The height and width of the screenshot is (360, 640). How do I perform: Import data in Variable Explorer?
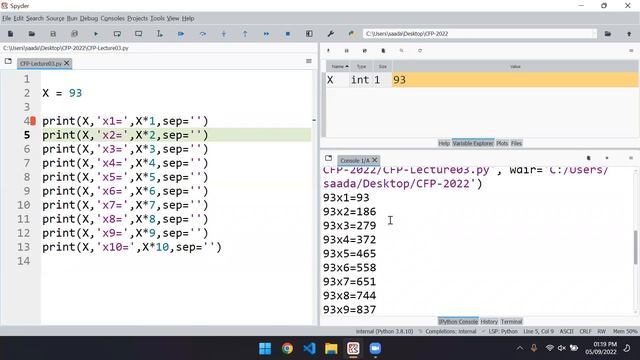(328, 51)
